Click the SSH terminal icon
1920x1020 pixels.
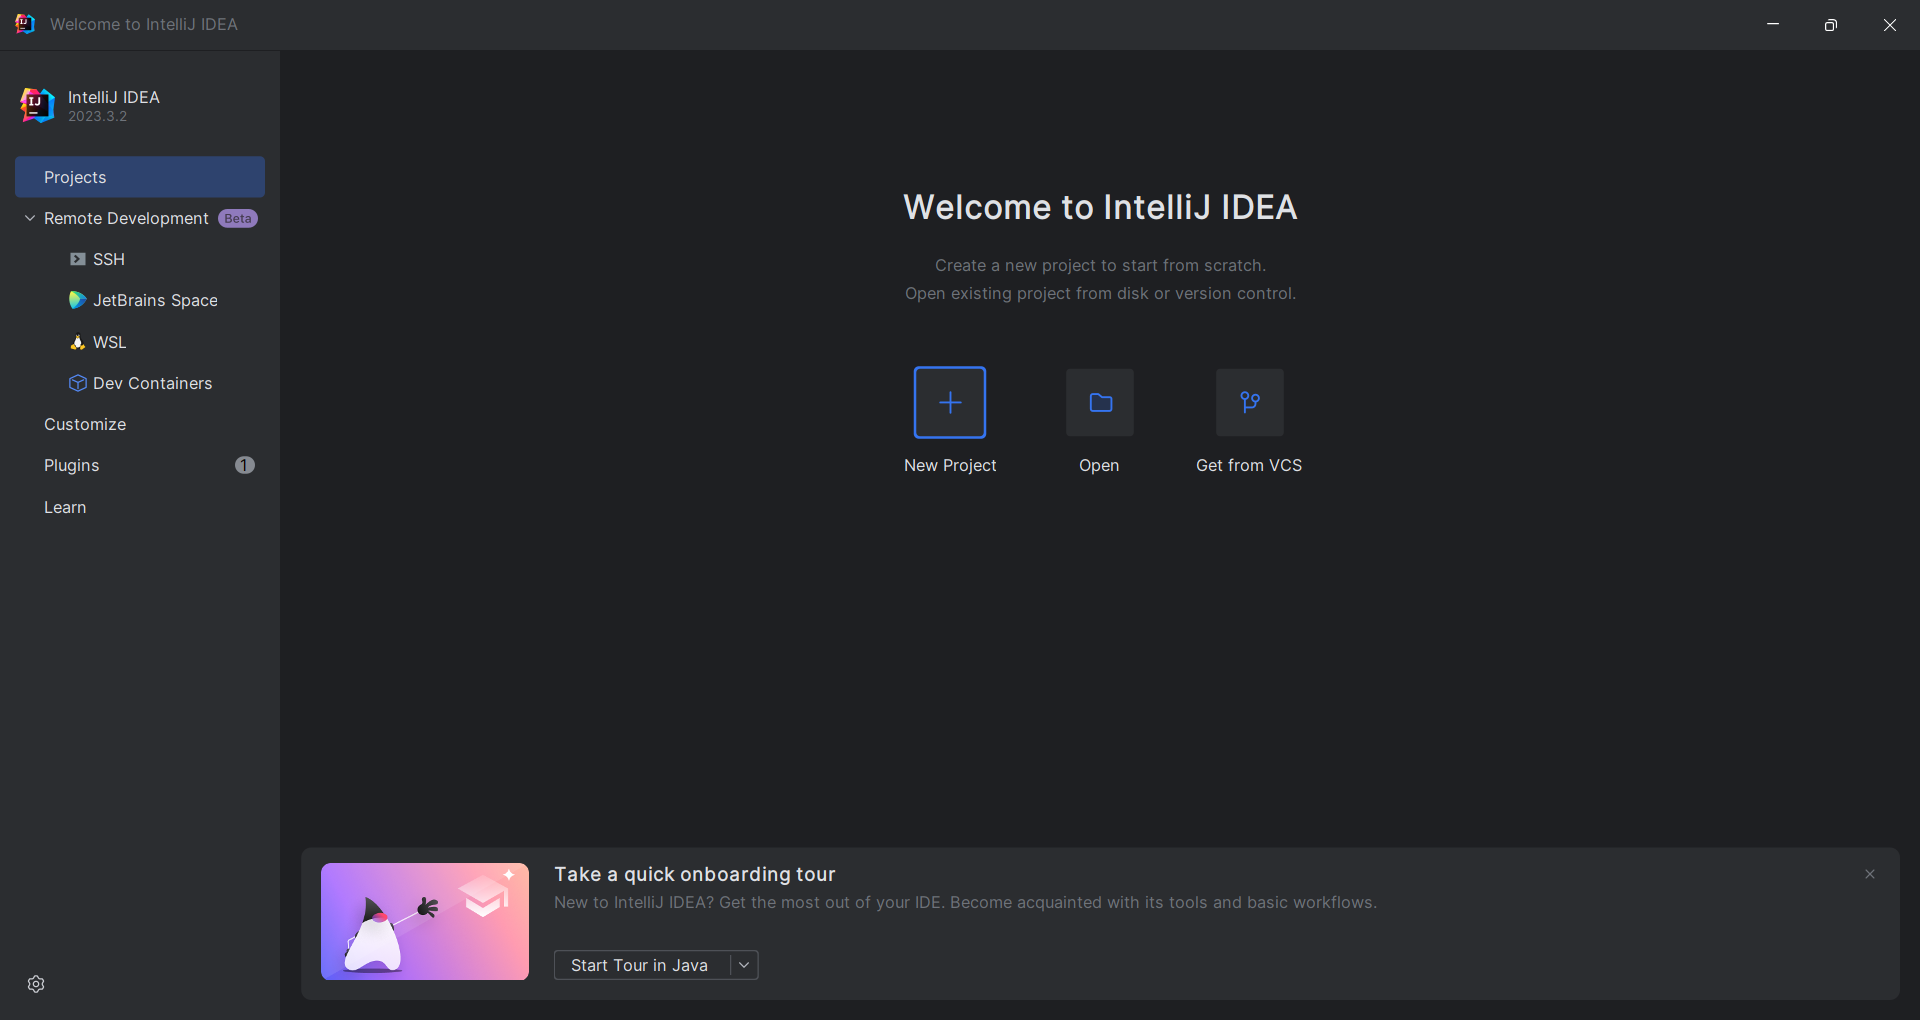coord(77,259)
